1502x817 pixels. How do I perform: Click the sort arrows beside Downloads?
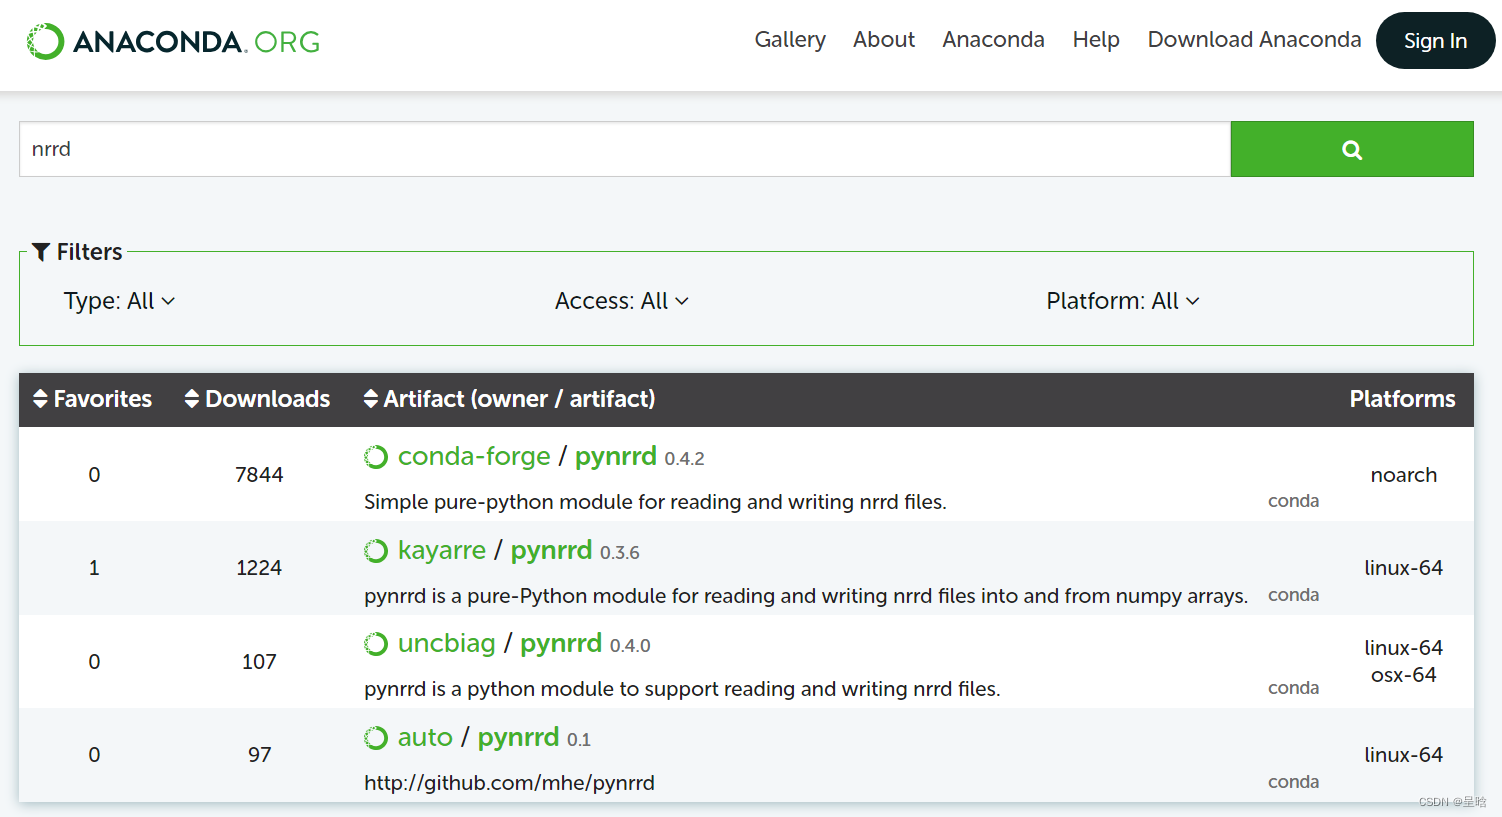click(192, 399)
